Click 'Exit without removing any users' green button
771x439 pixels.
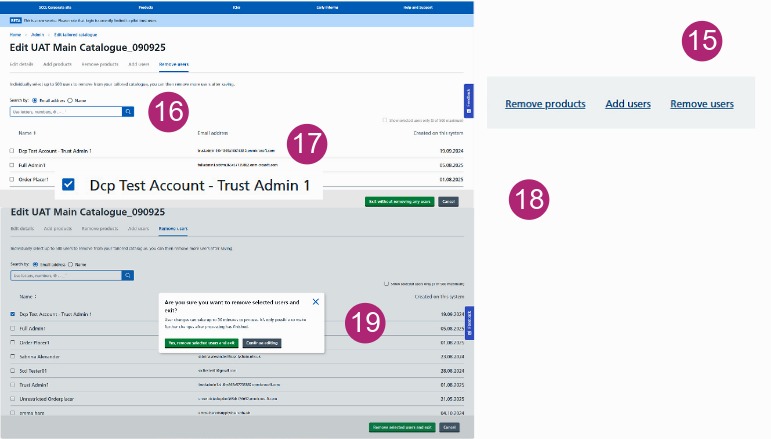click(x=400, y=202)
